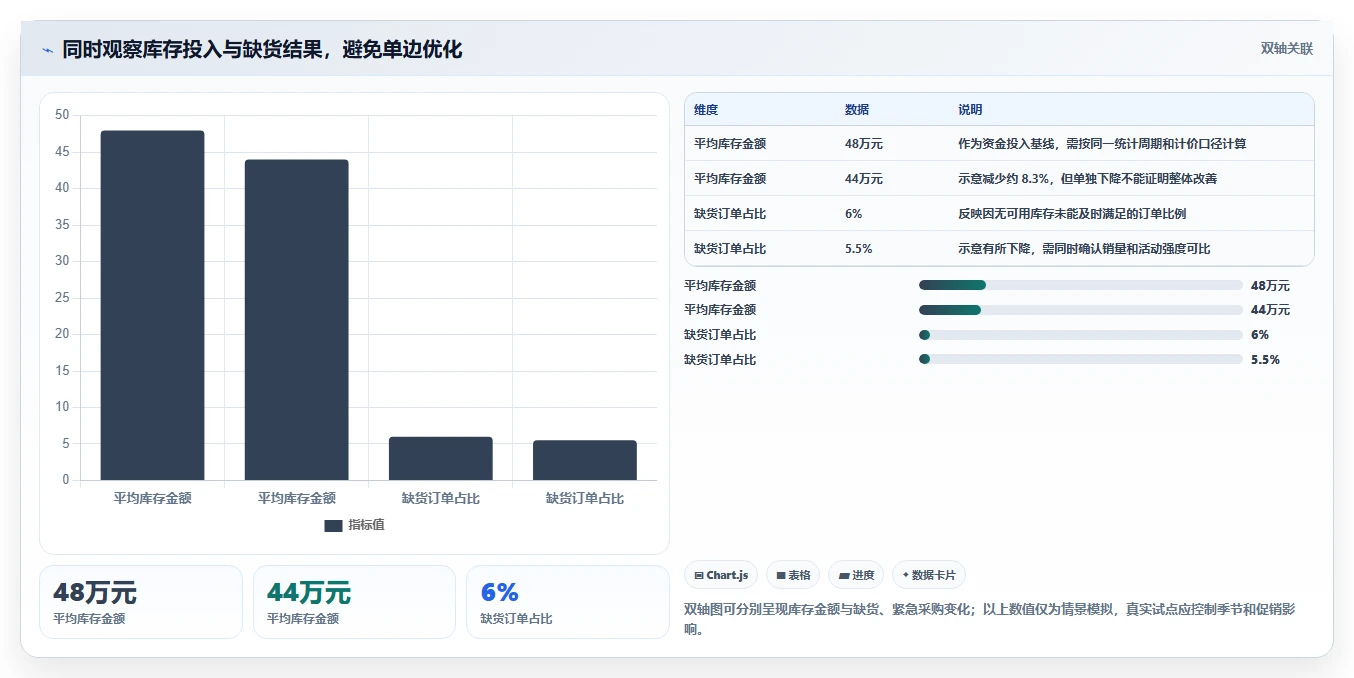Toggle the 指标值 legend label
Screen dimensions: 1354x678
(366, 525)
